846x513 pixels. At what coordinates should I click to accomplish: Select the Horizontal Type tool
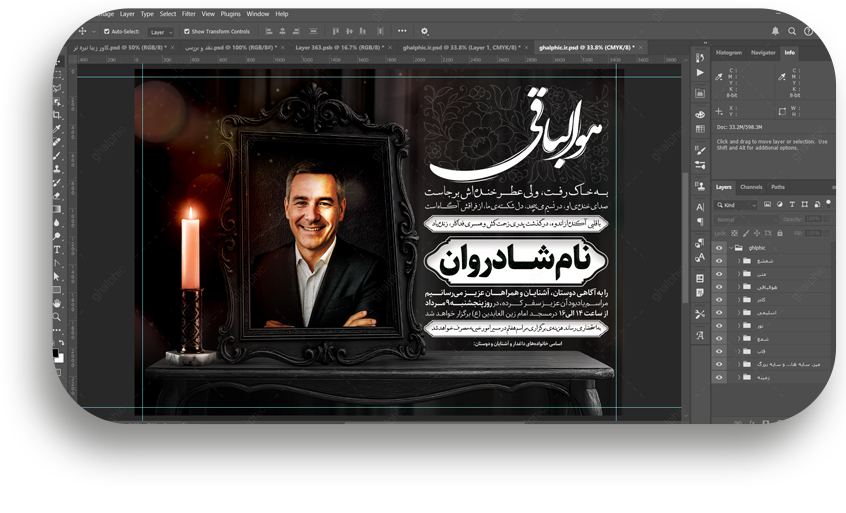[x=57, y=249]
